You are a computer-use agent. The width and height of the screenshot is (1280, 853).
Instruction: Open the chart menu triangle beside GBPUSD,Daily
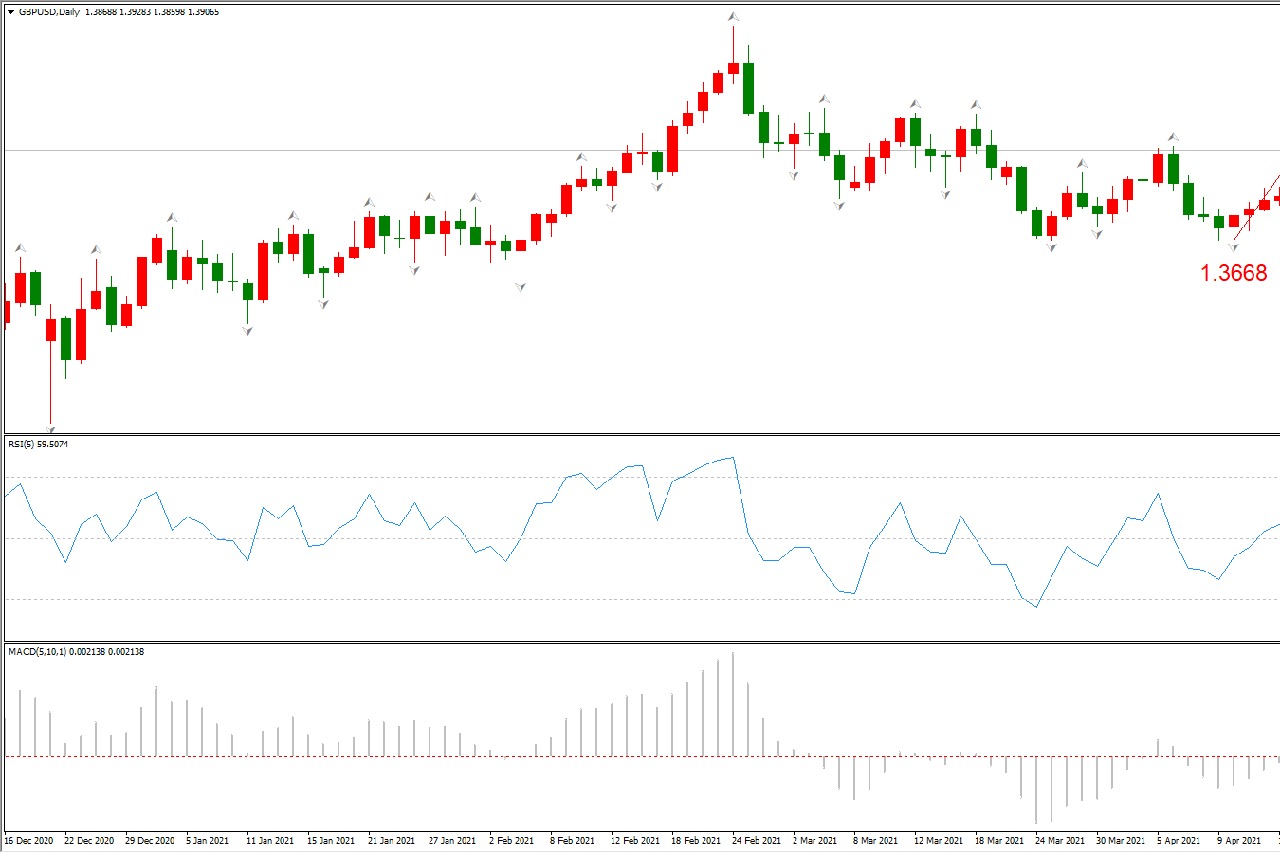[x=11, y=12]
